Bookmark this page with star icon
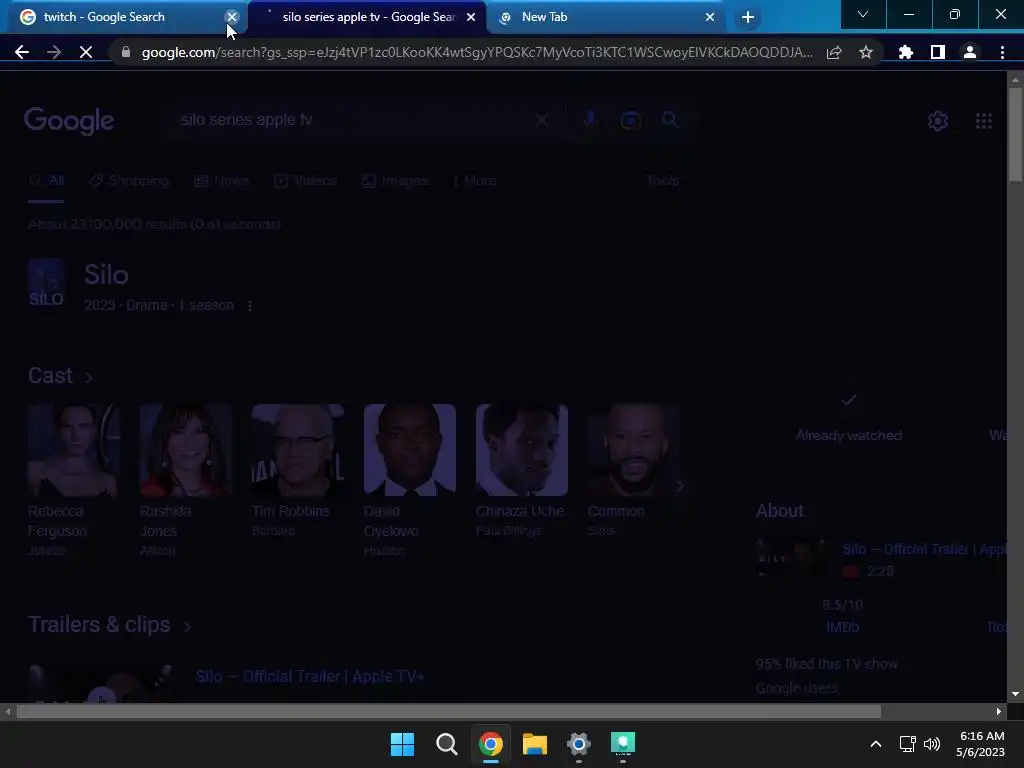The image size is (1024, 768). tap(866, 52)
